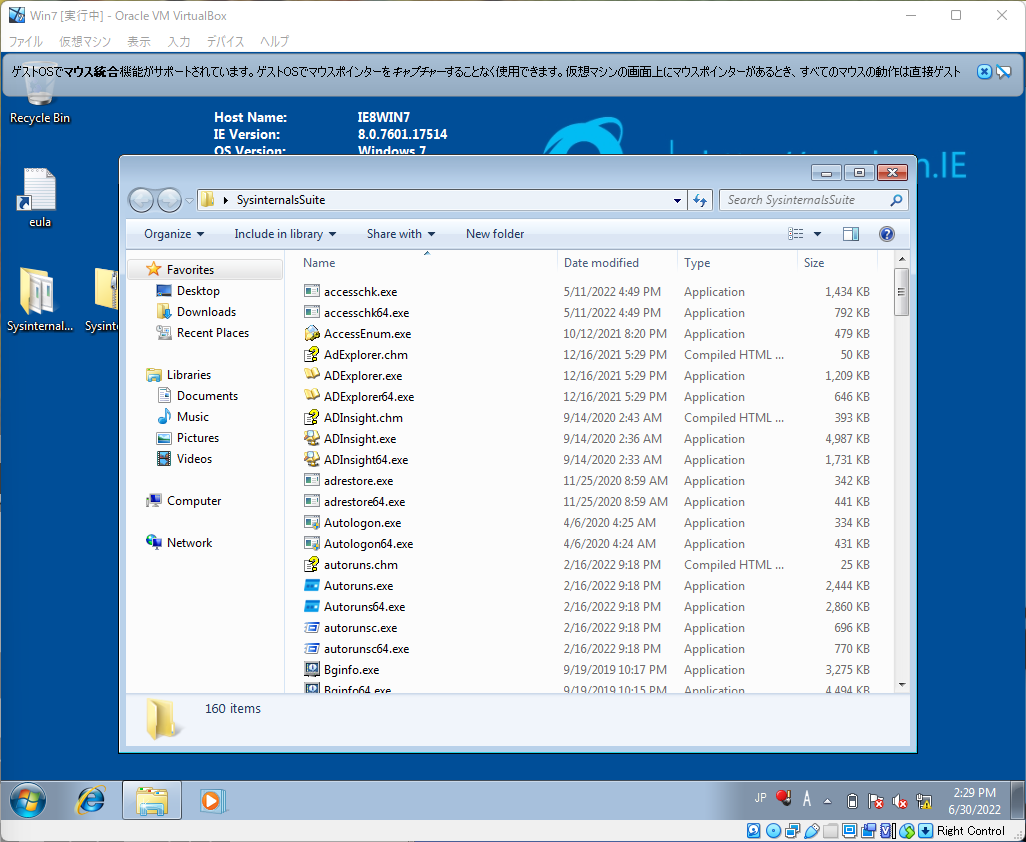Open the Explorer help icon

[x=887, y=234]
